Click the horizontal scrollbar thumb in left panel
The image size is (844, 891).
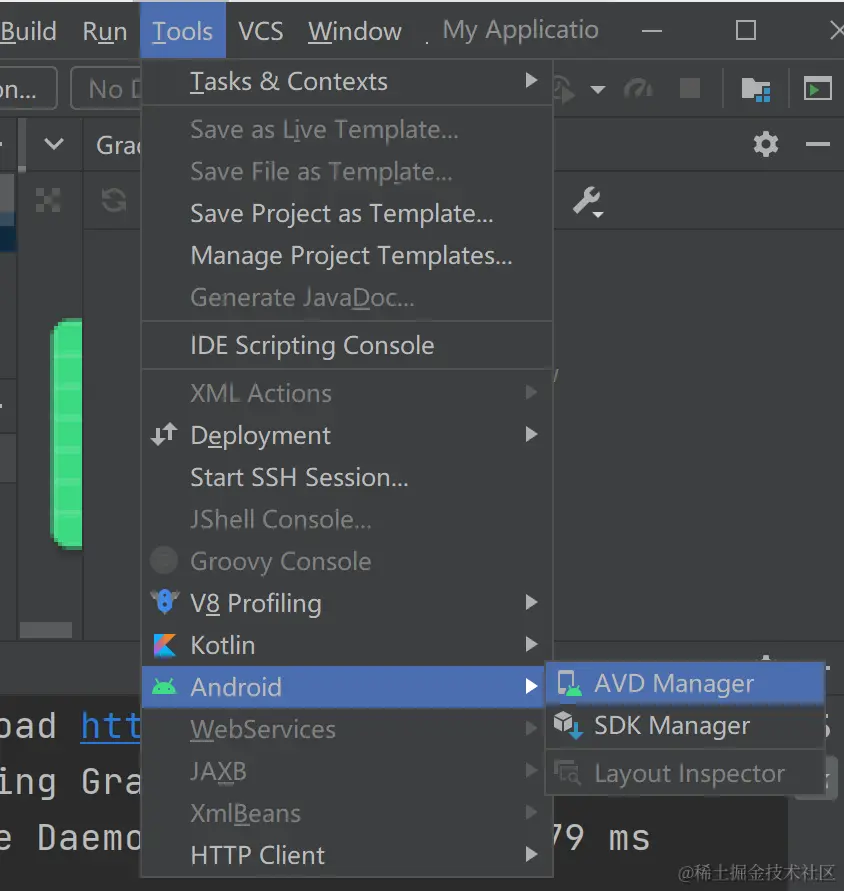coord(45,630)
